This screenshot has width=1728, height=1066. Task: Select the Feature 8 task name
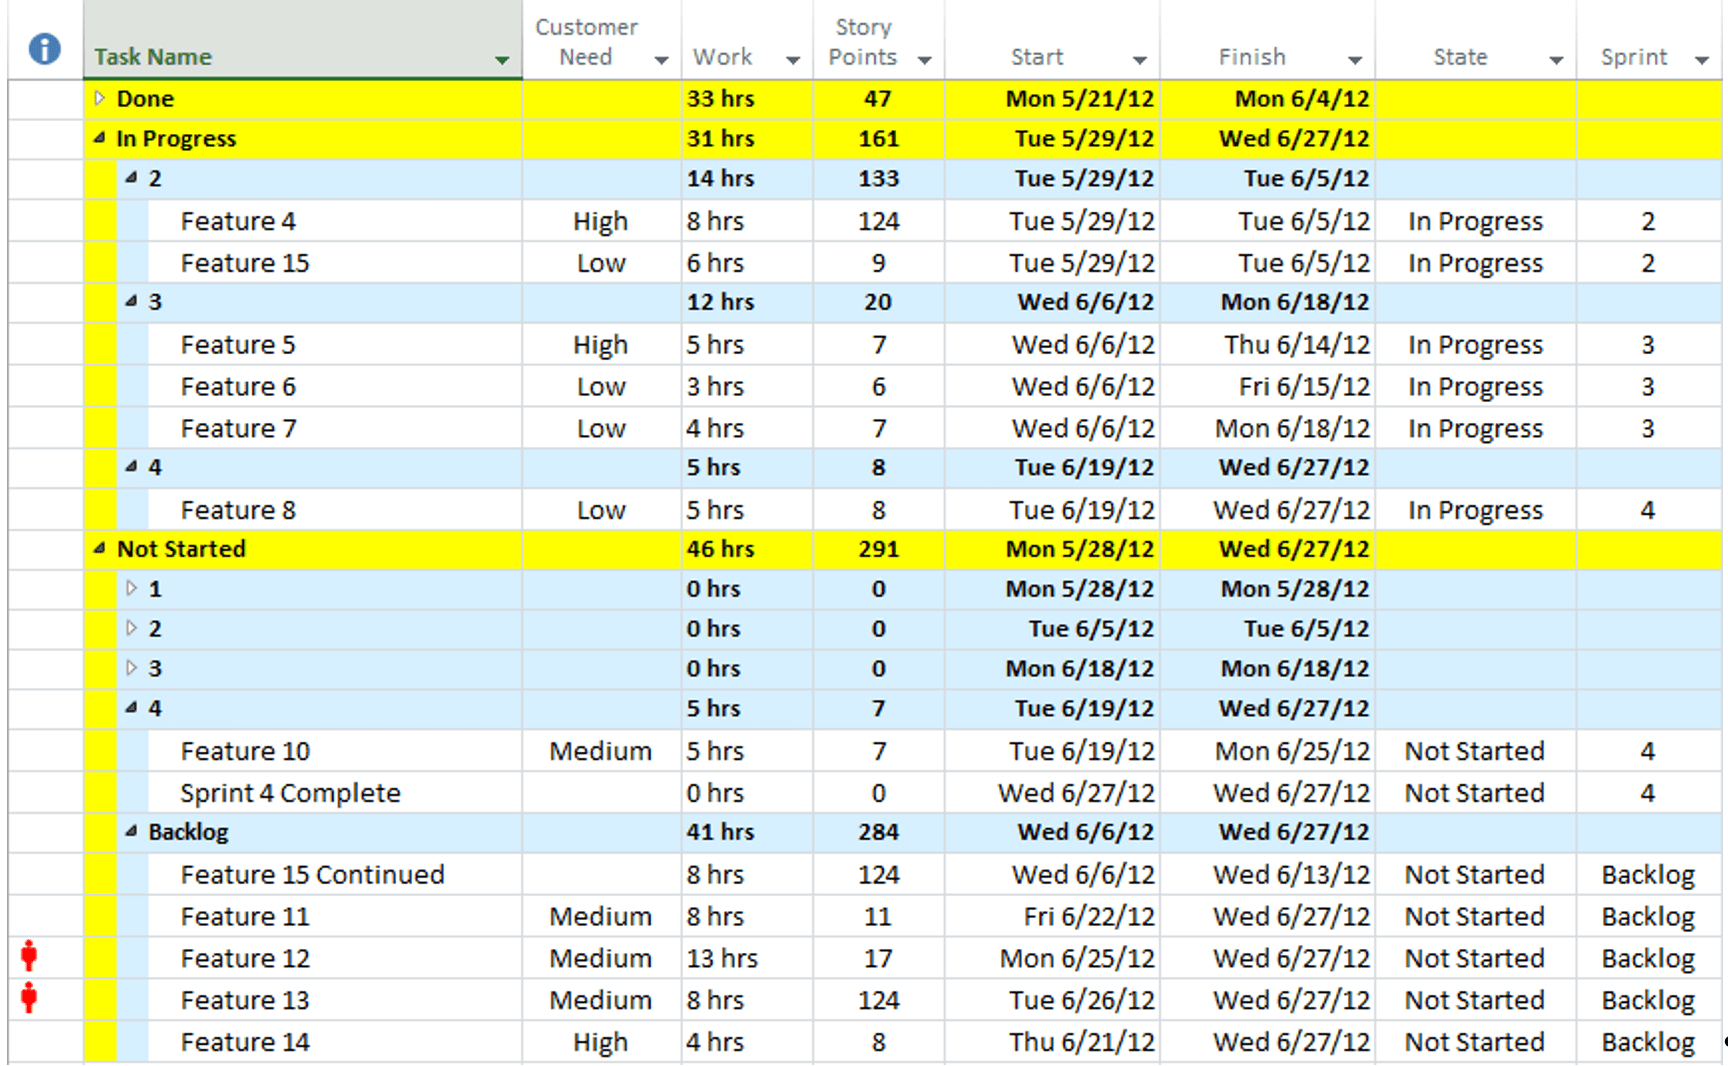[238, 511]
